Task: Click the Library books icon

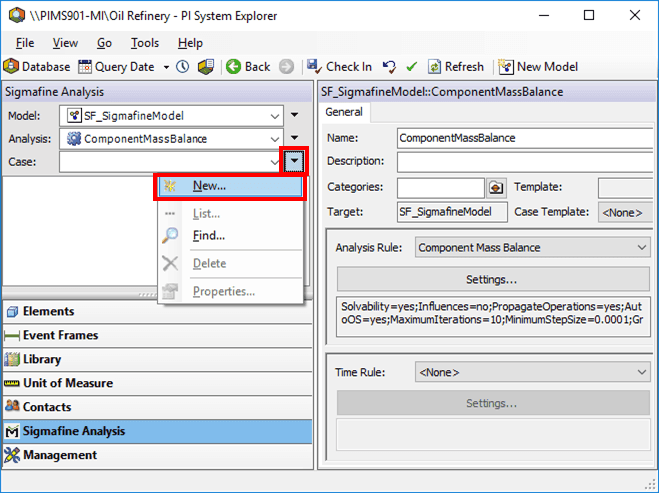Action: 12,359
